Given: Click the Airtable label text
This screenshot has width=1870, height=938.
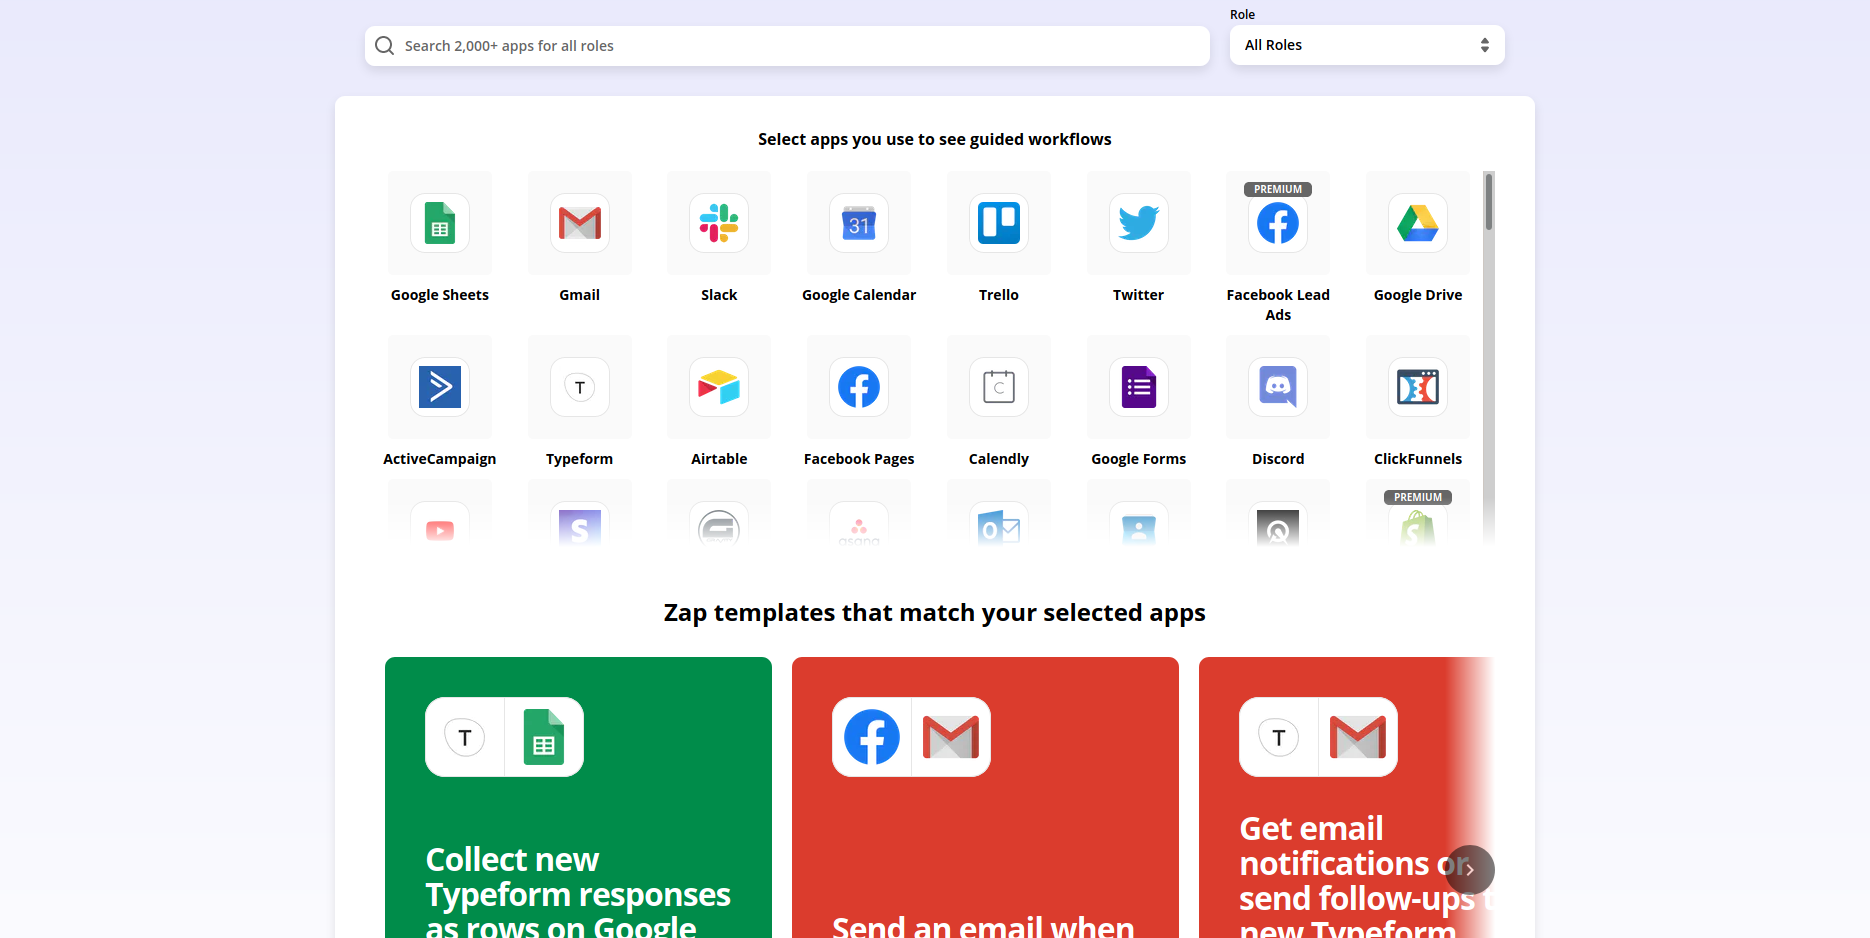Looking at the screenshot, I should coord(719,459).
